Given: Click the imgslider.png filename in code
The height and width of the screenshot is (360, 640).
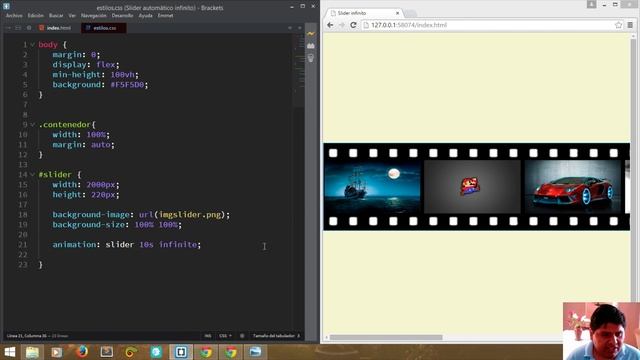Looking at the screenshot, I should click(x=190, y=215).
